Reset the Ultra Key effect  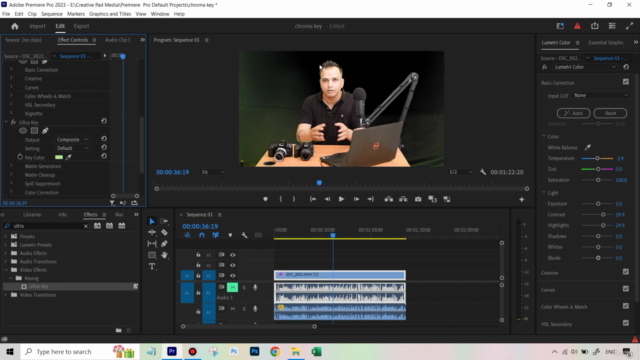coord(104,121)
